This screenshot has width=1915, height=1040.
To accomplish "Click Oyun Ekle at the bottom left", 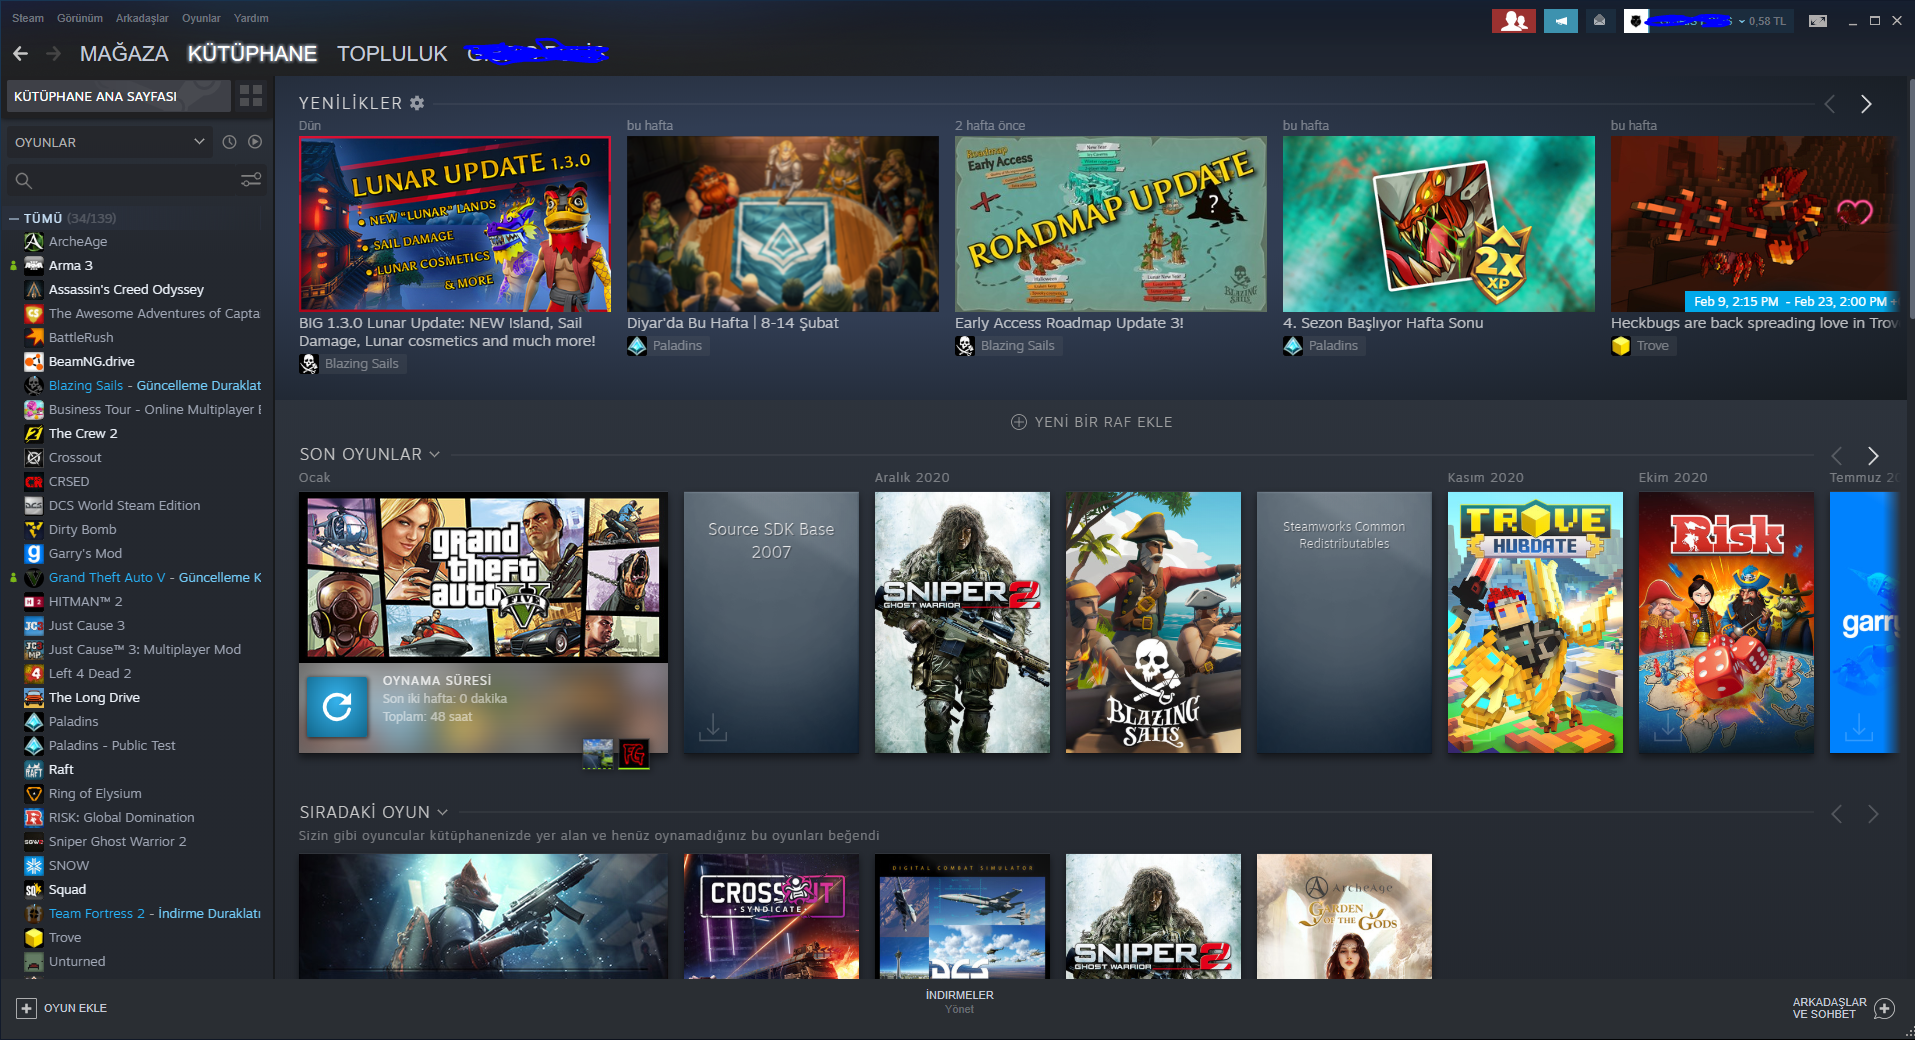I will point(75,1008).
